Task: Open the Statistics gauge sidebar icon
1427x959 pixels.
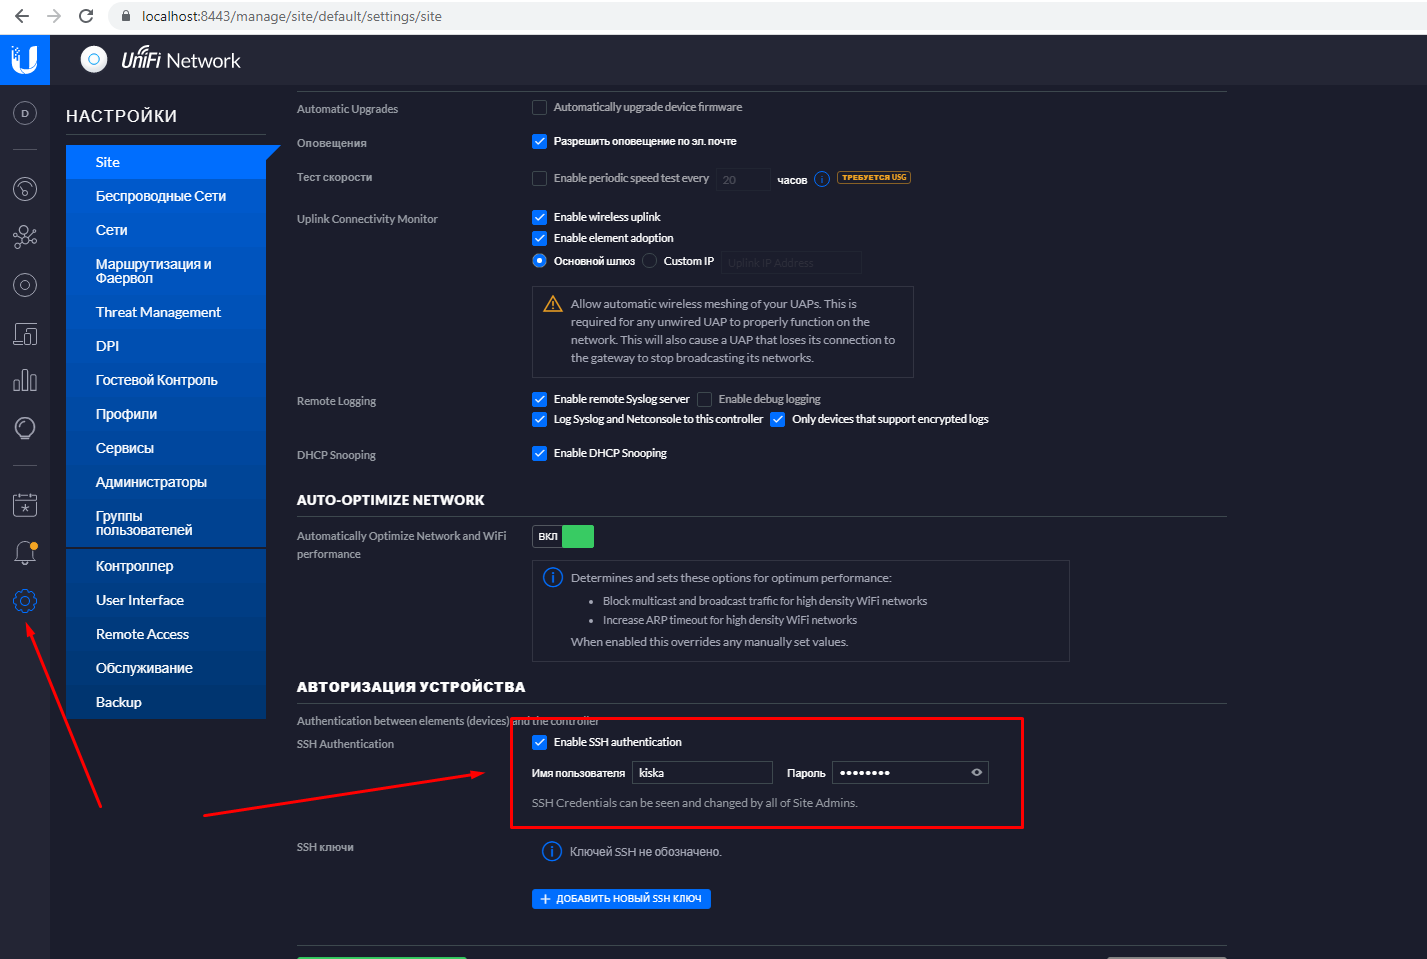Action: 25,189
